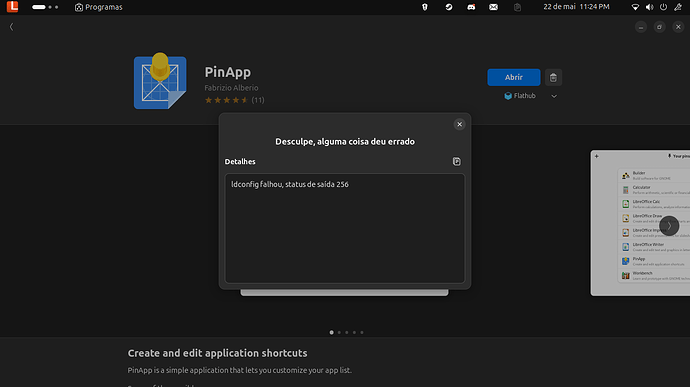Screen dimensions: 690x387
Task: Show next screenshot with carousel arrow
Action: coord(669,226)
